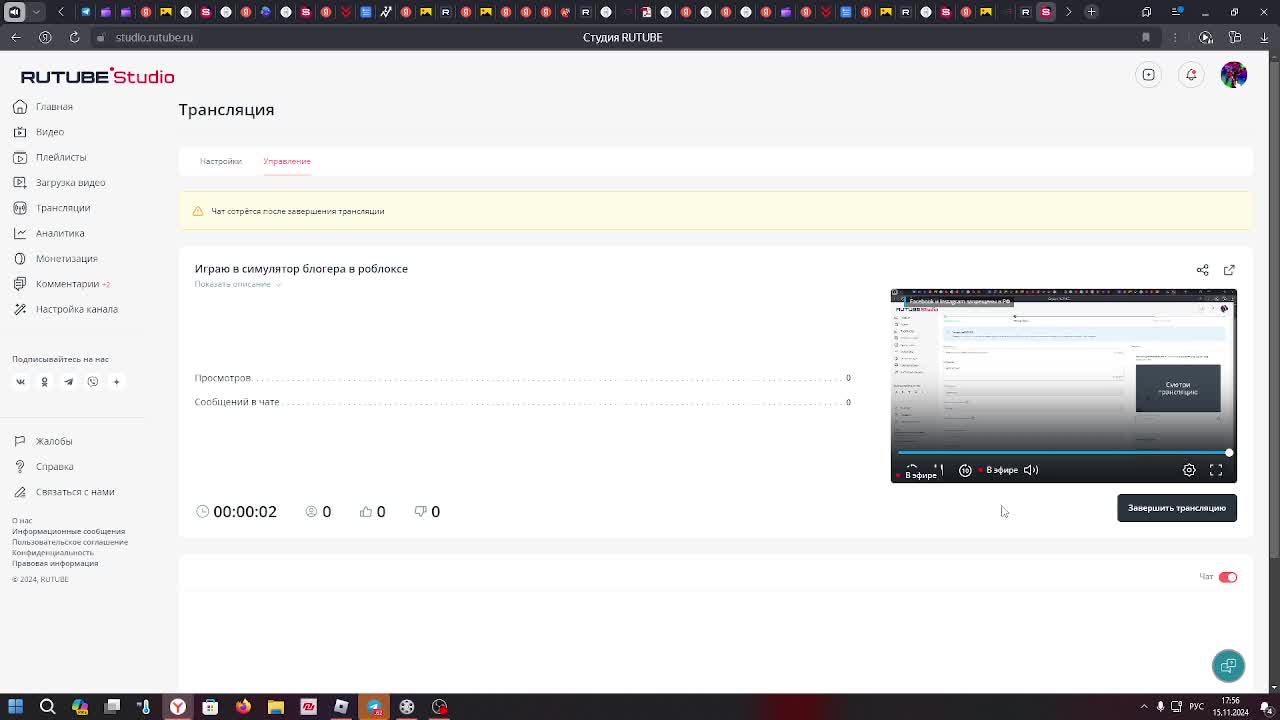
Task: Click the Telegram social icon
Action: (x=68, y=381)
